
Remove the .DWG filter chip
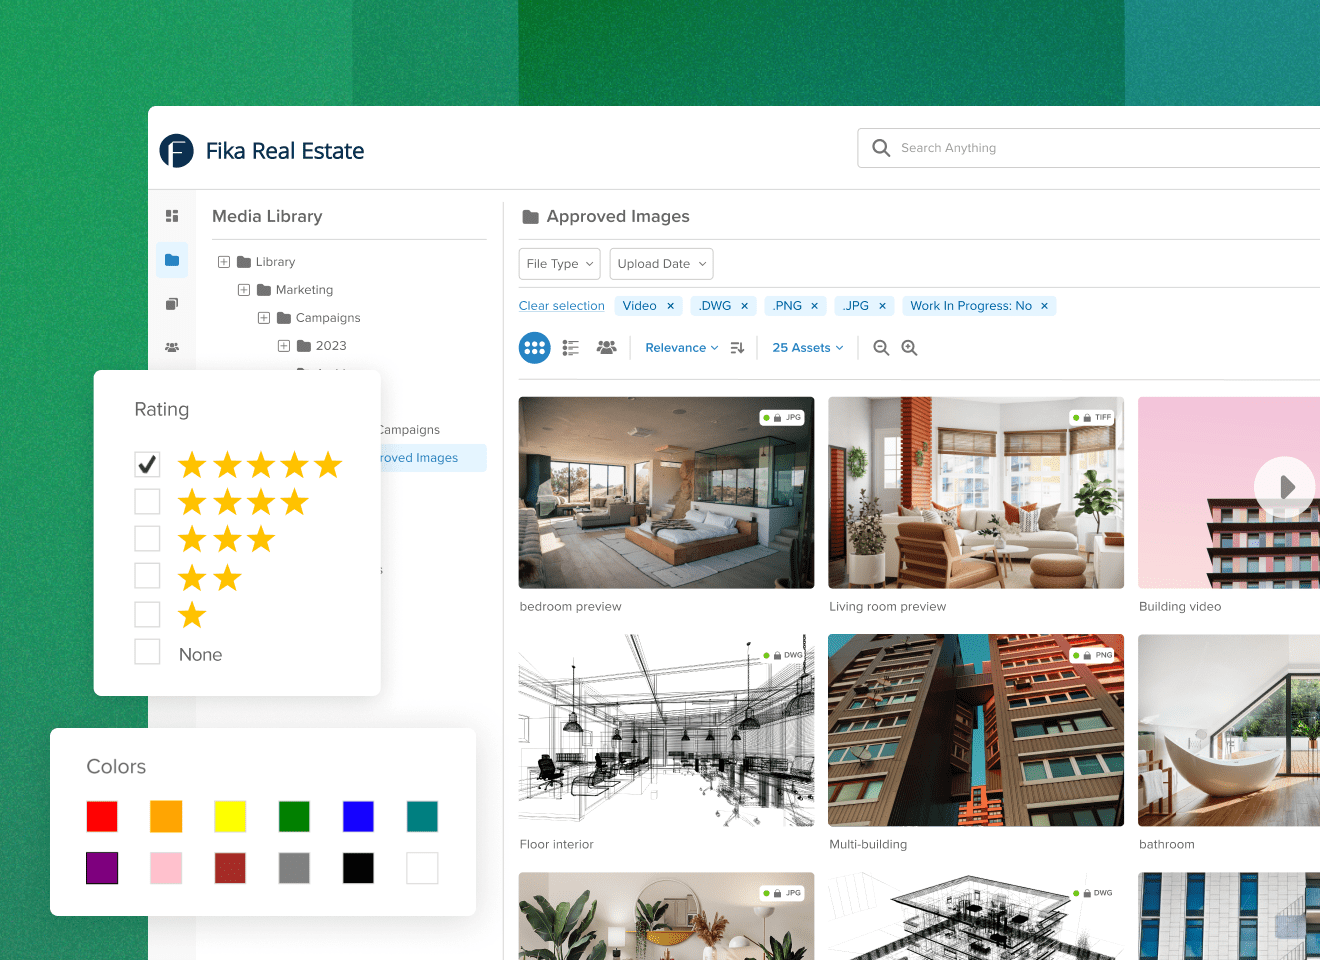point(745,306)
